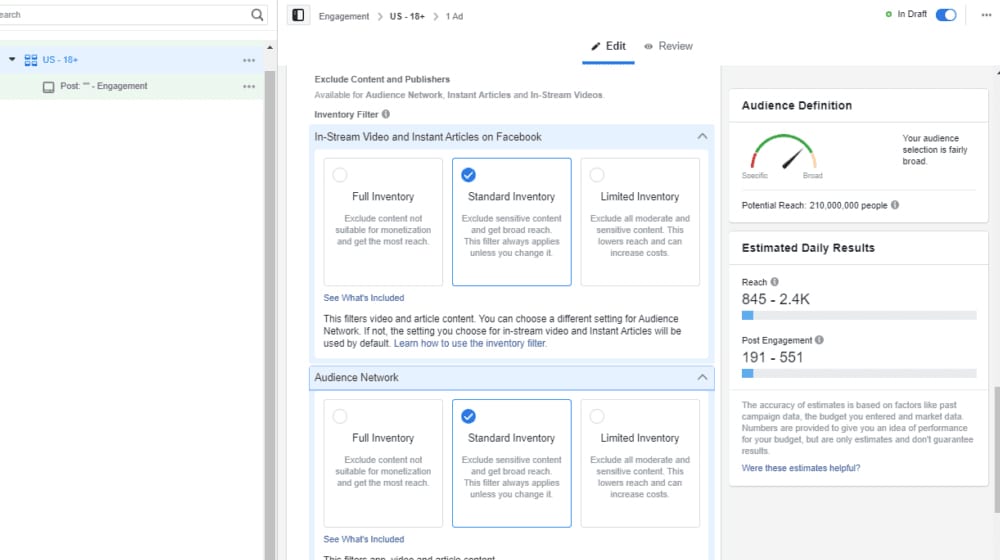This screenshot has width=1000, height=560.
Task: Switch to the Review tab
Action: pos(668,46)
